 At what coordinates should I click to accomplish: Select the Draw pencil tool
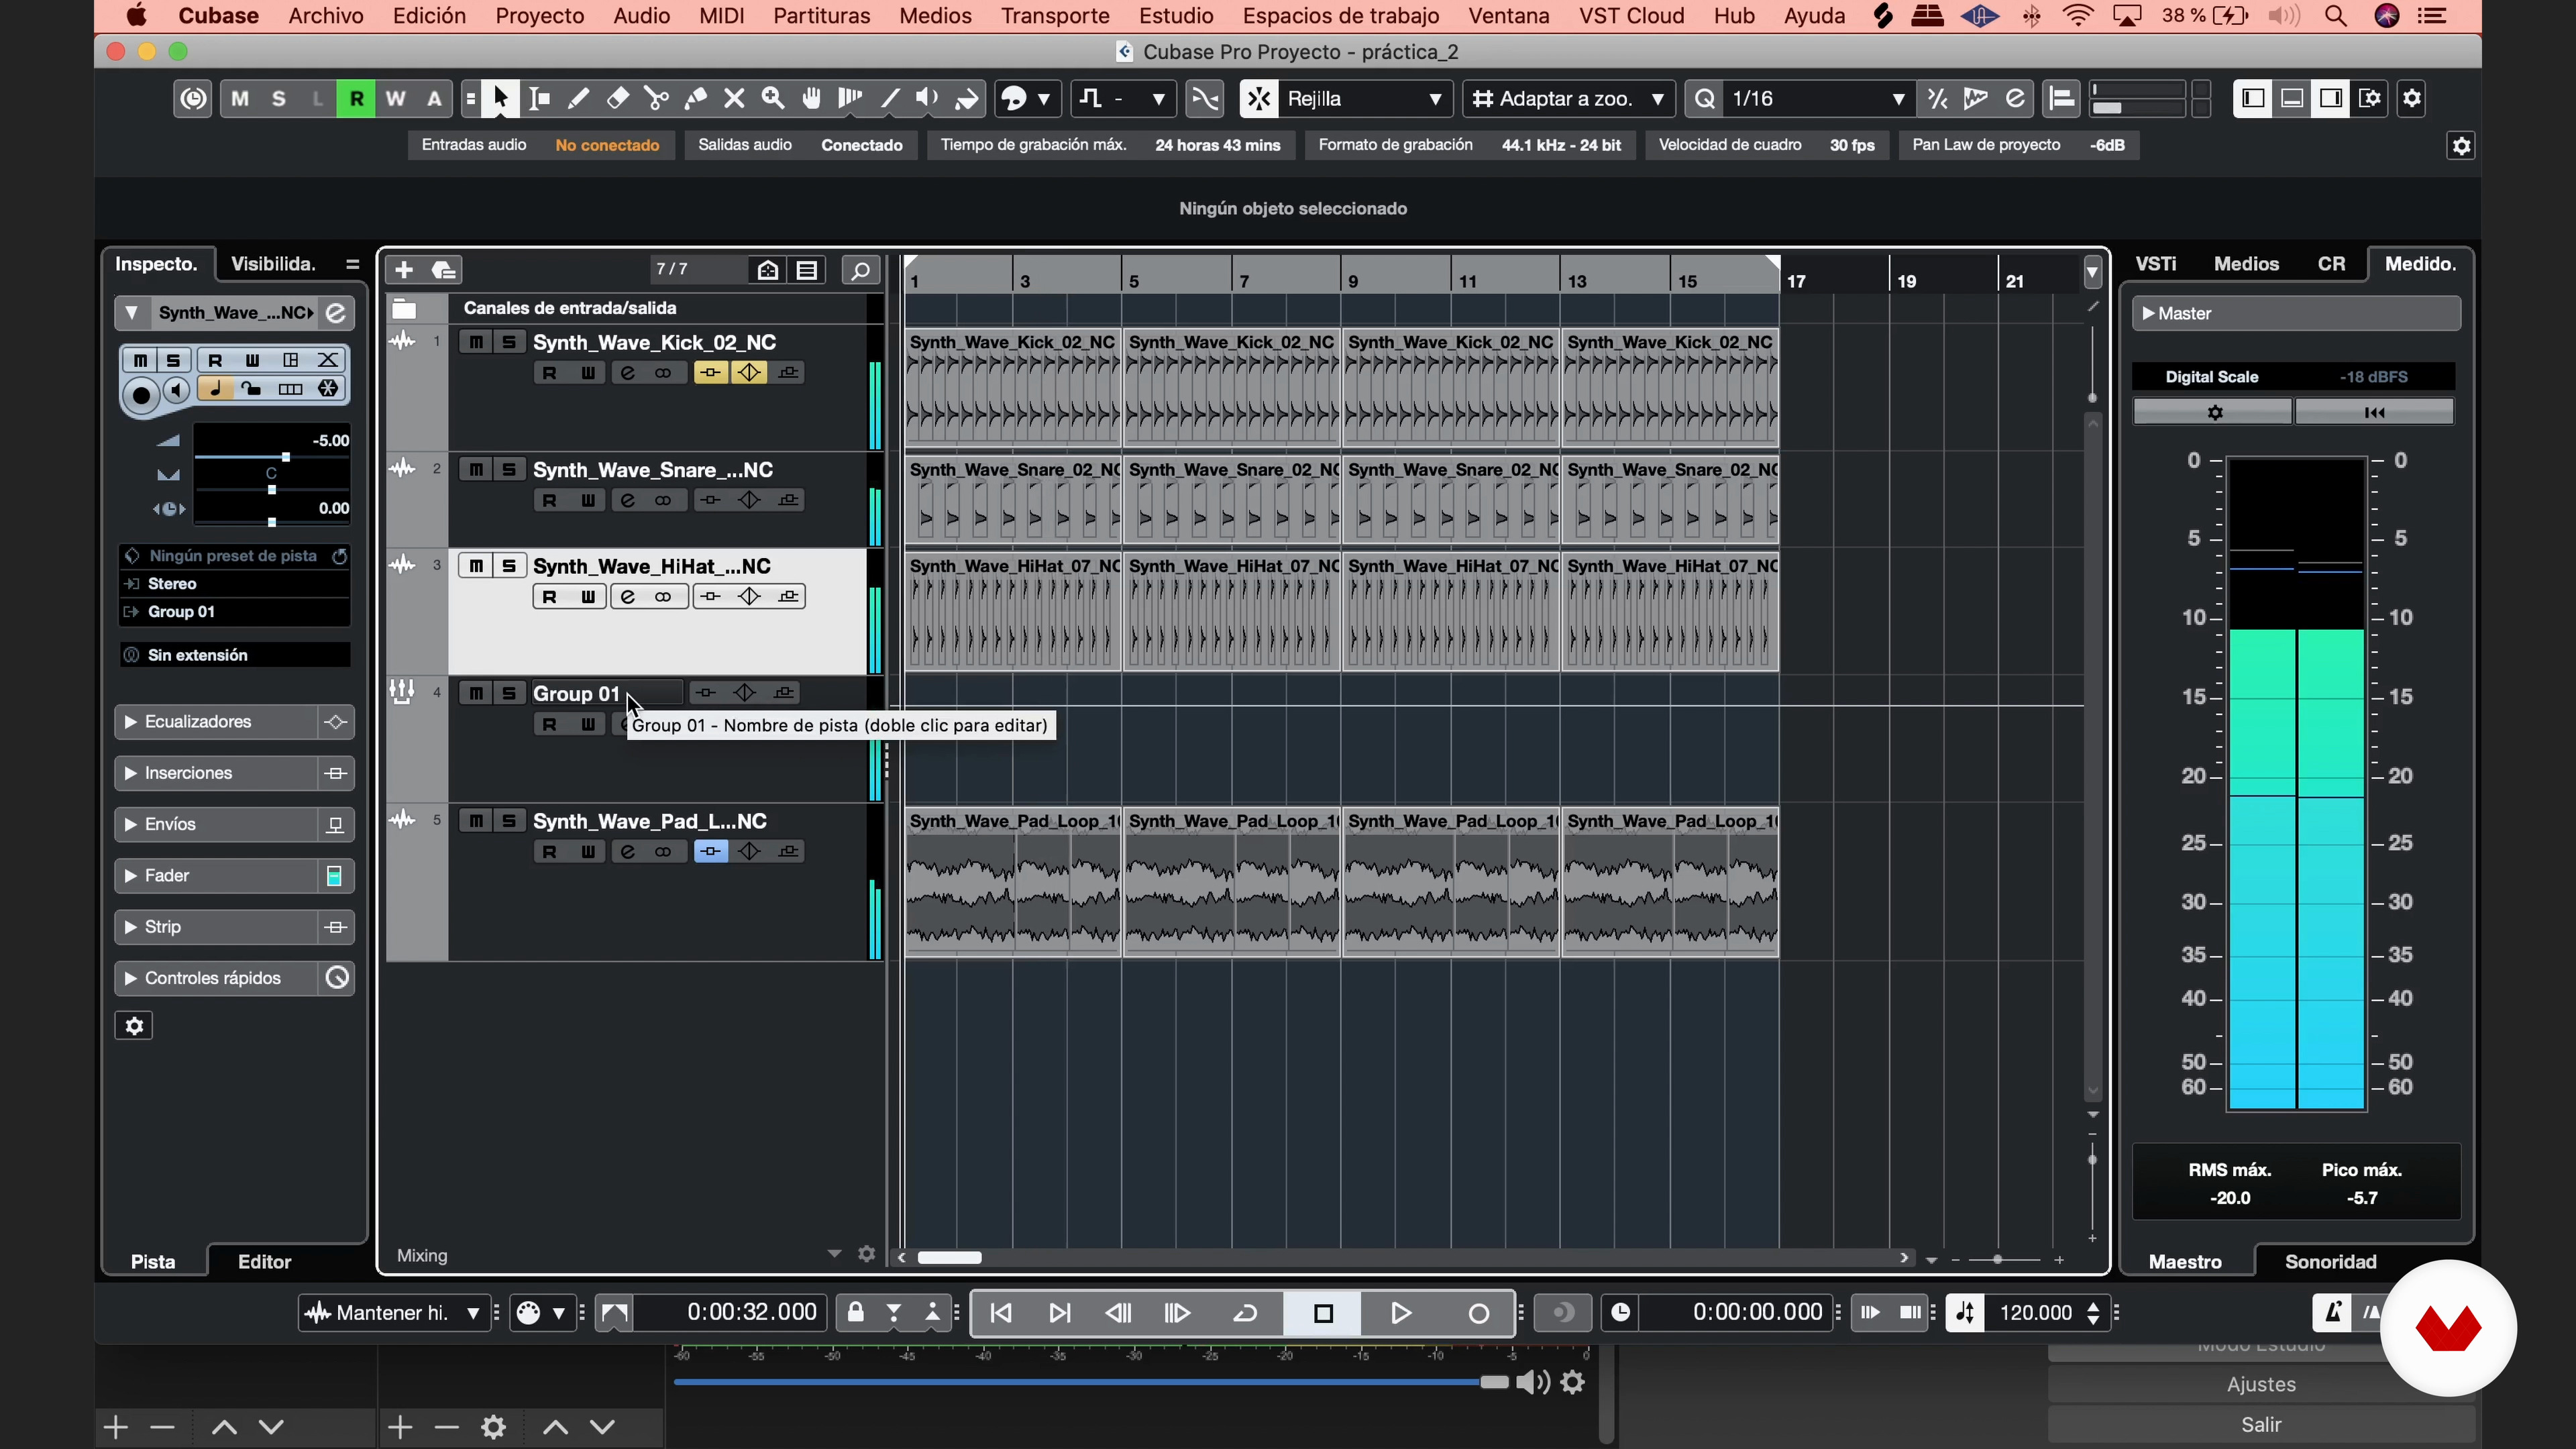click(x=578, y=98)
